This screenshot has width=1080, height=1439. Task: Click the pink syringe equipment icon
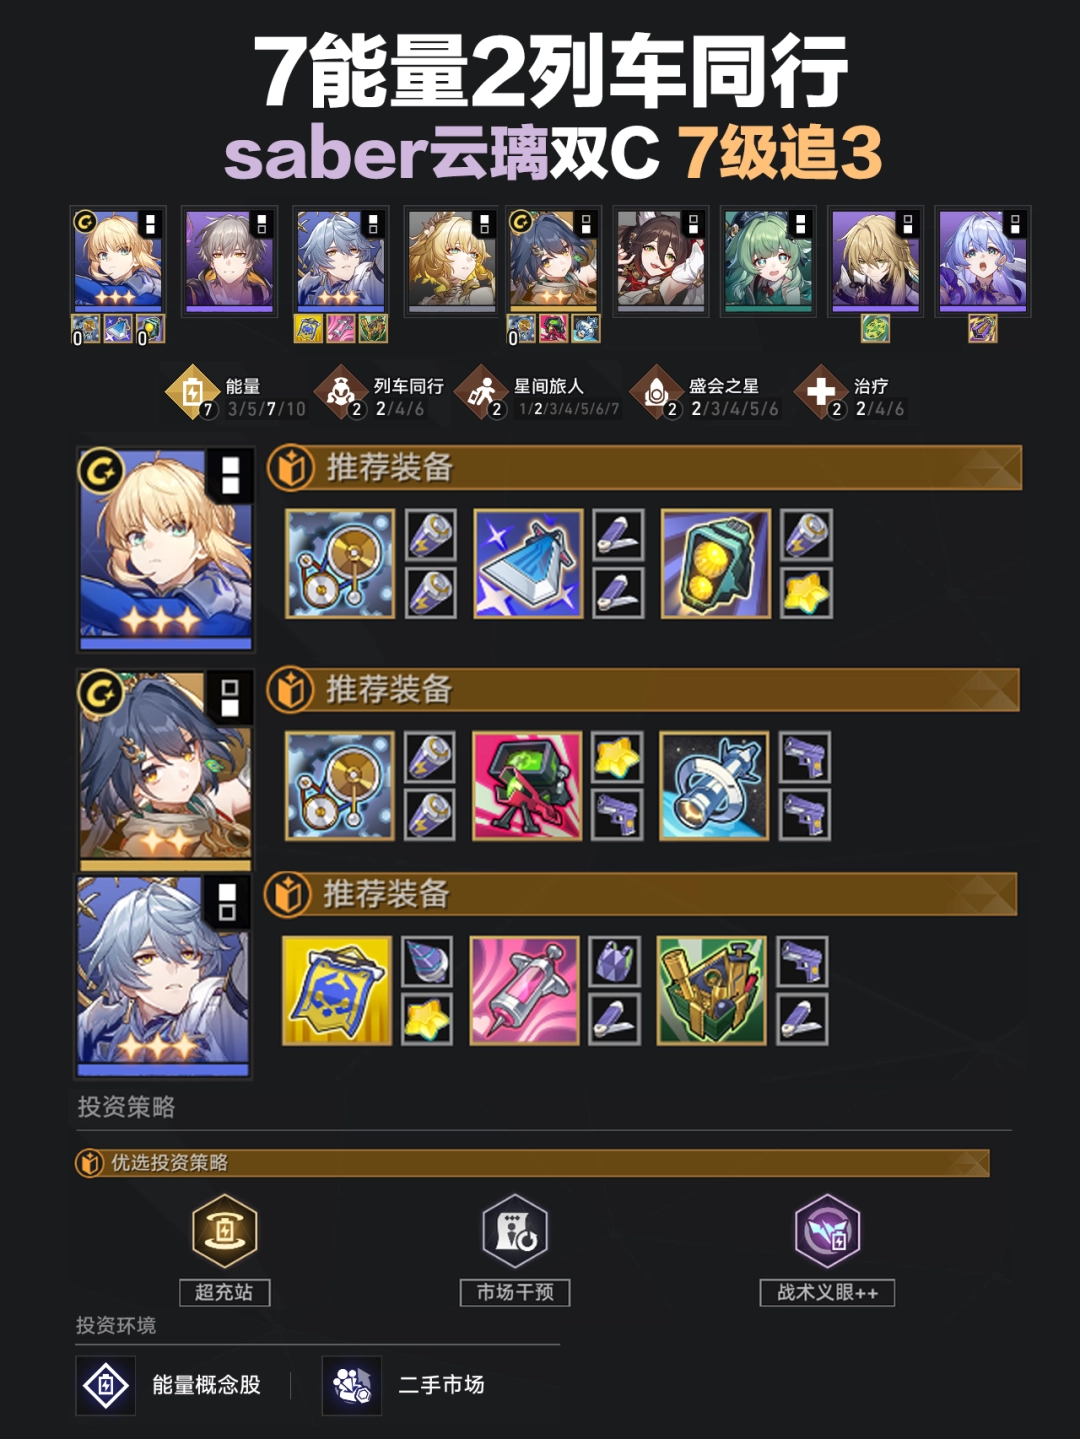(525, 991)
